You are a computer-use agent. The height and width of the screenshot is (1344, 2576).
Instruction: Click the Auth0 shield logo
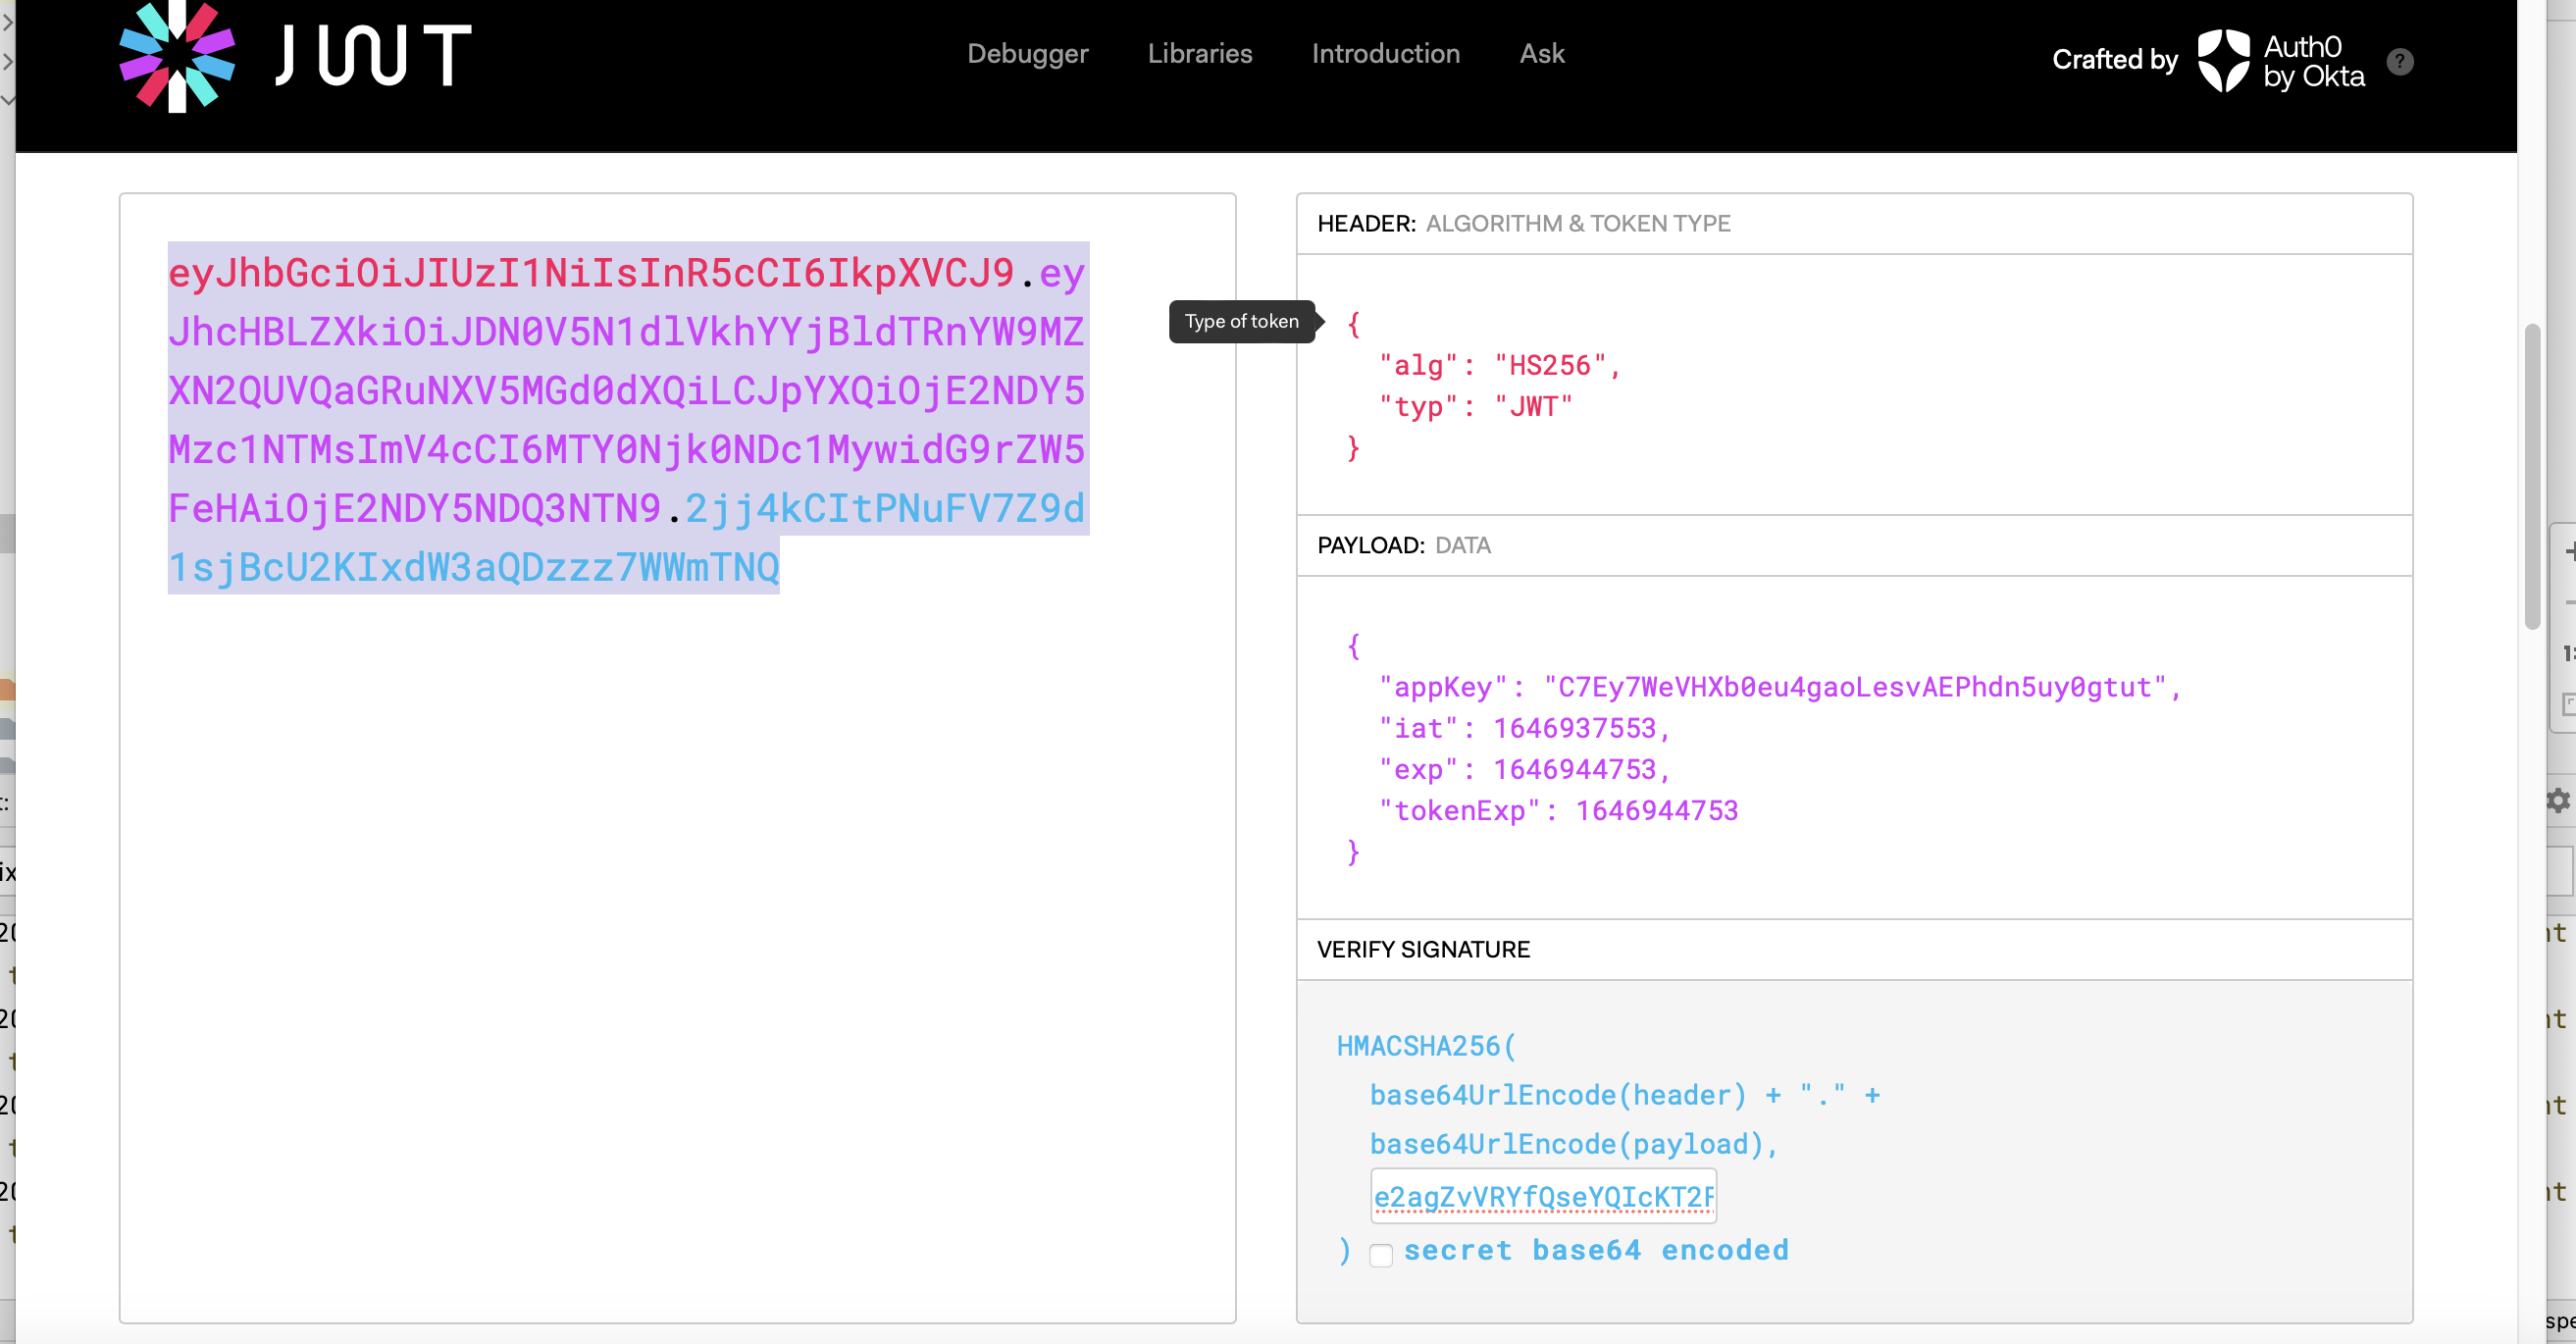pos(2222,60)
